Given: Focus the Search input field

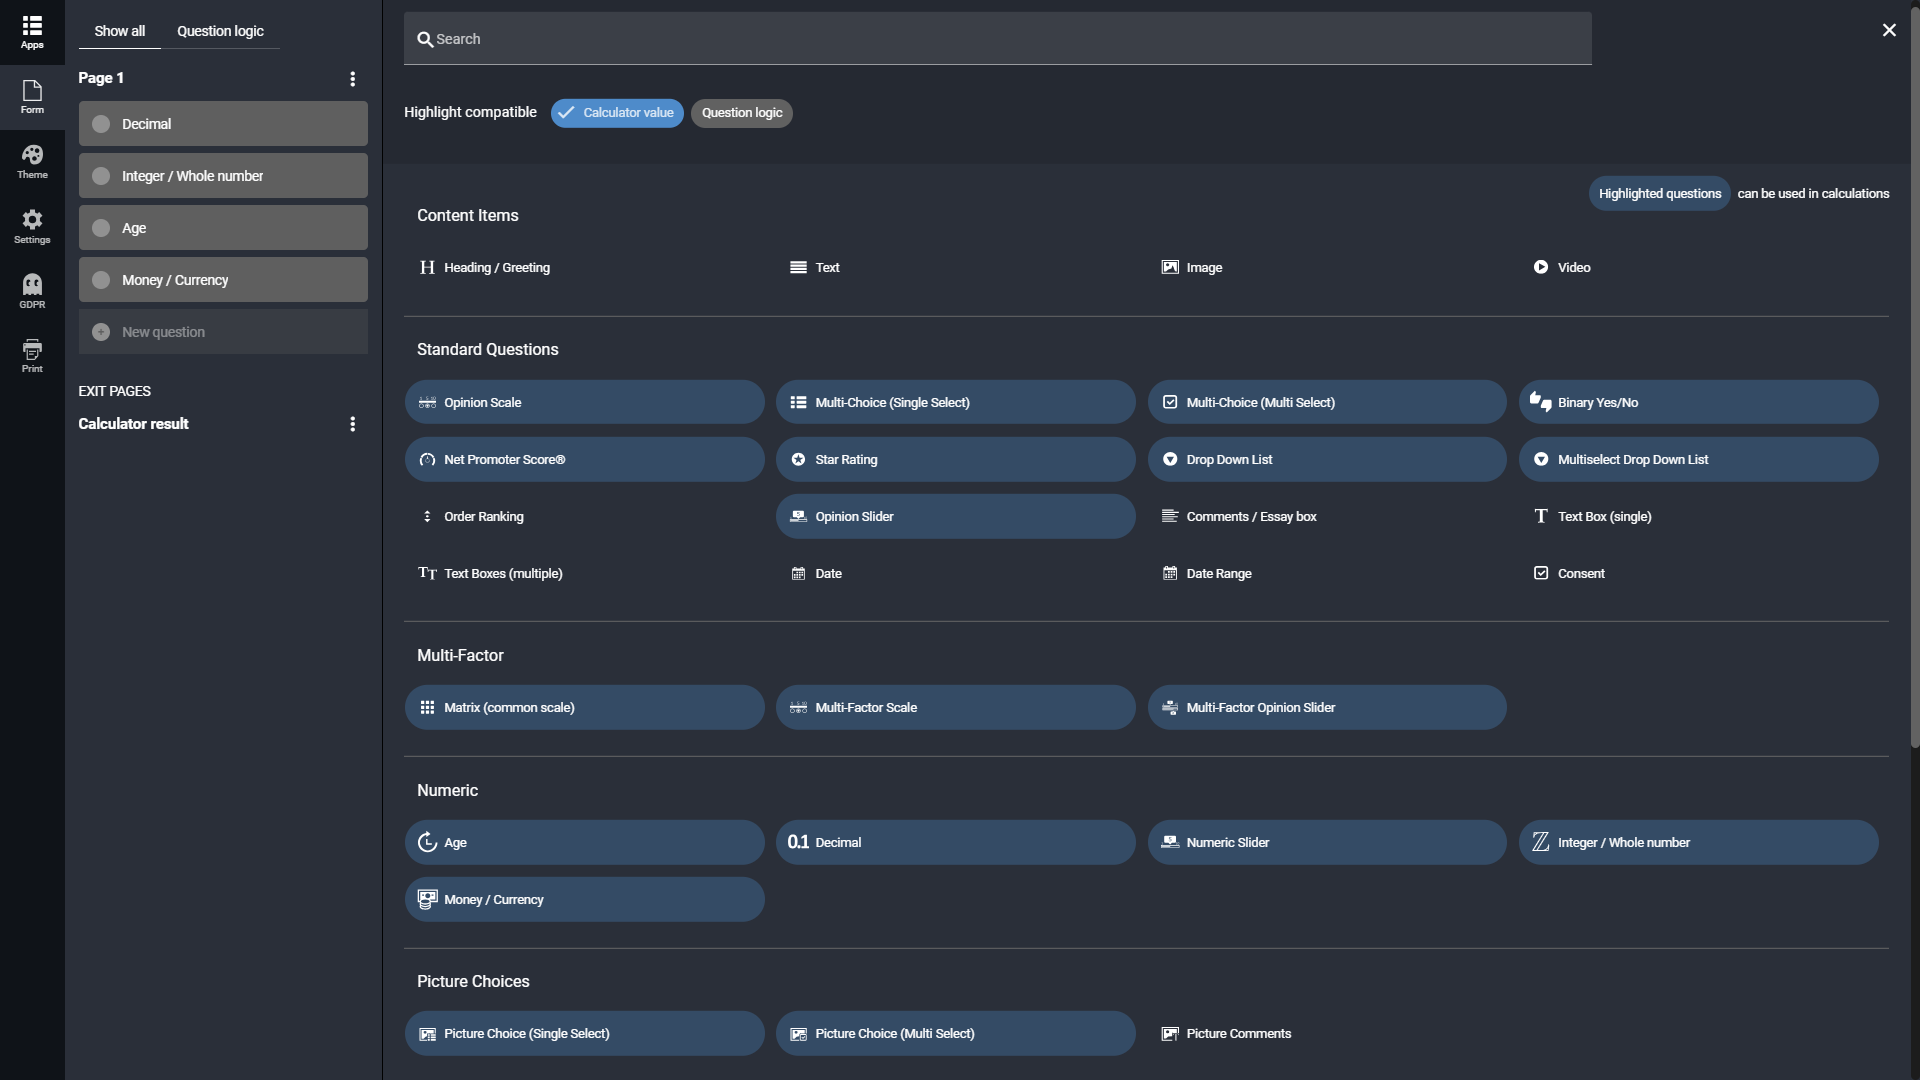Looking at the screenshot, I should tap(997, 39).
